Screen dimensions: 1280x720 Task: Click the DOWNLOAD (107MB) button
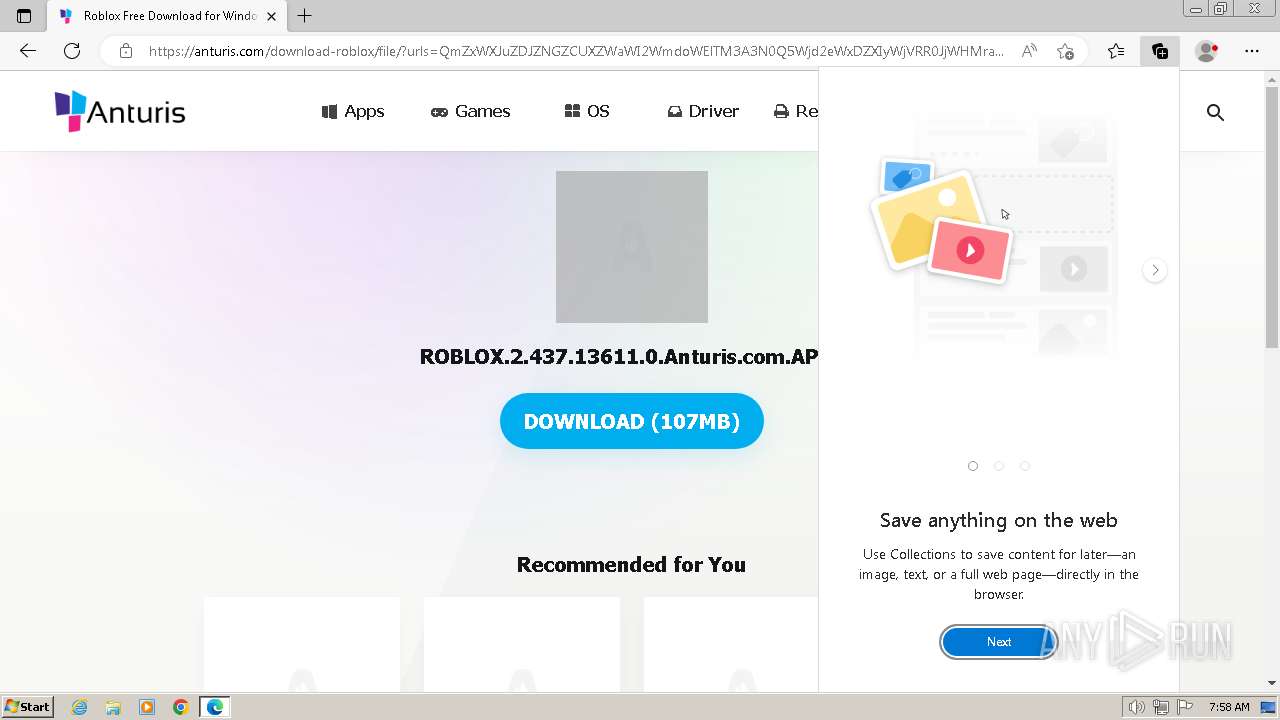click(632, 421)
